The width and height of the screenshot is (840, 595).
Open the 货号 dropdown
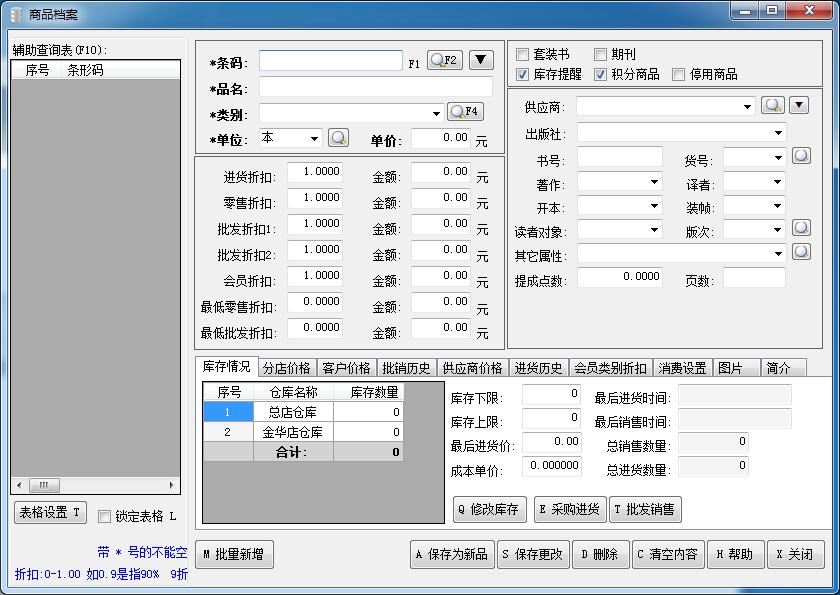tap(778, 158)
